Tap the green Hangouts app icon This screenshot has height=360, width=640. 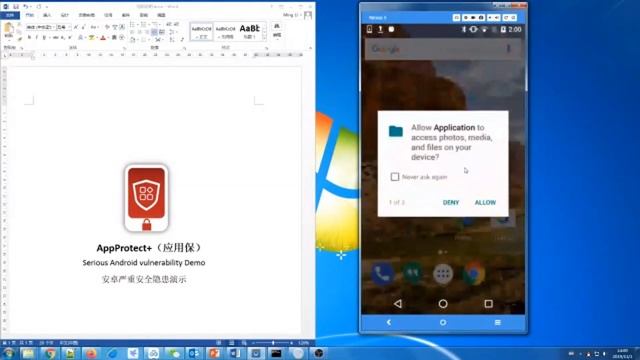click(413, 273)
